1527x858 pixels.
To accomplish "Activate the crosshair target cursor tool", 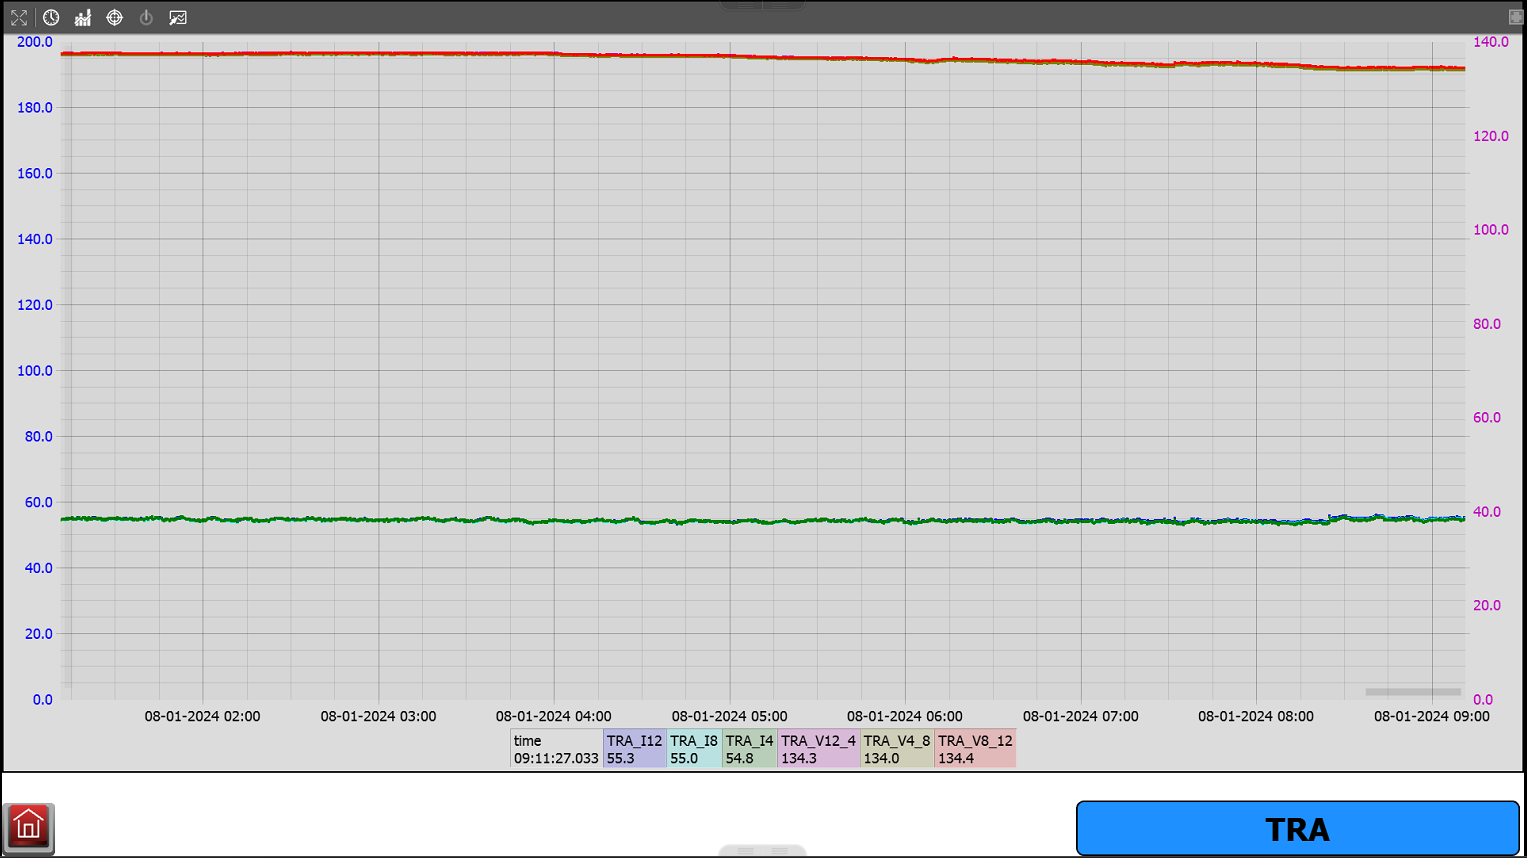I will click(115, 18).
